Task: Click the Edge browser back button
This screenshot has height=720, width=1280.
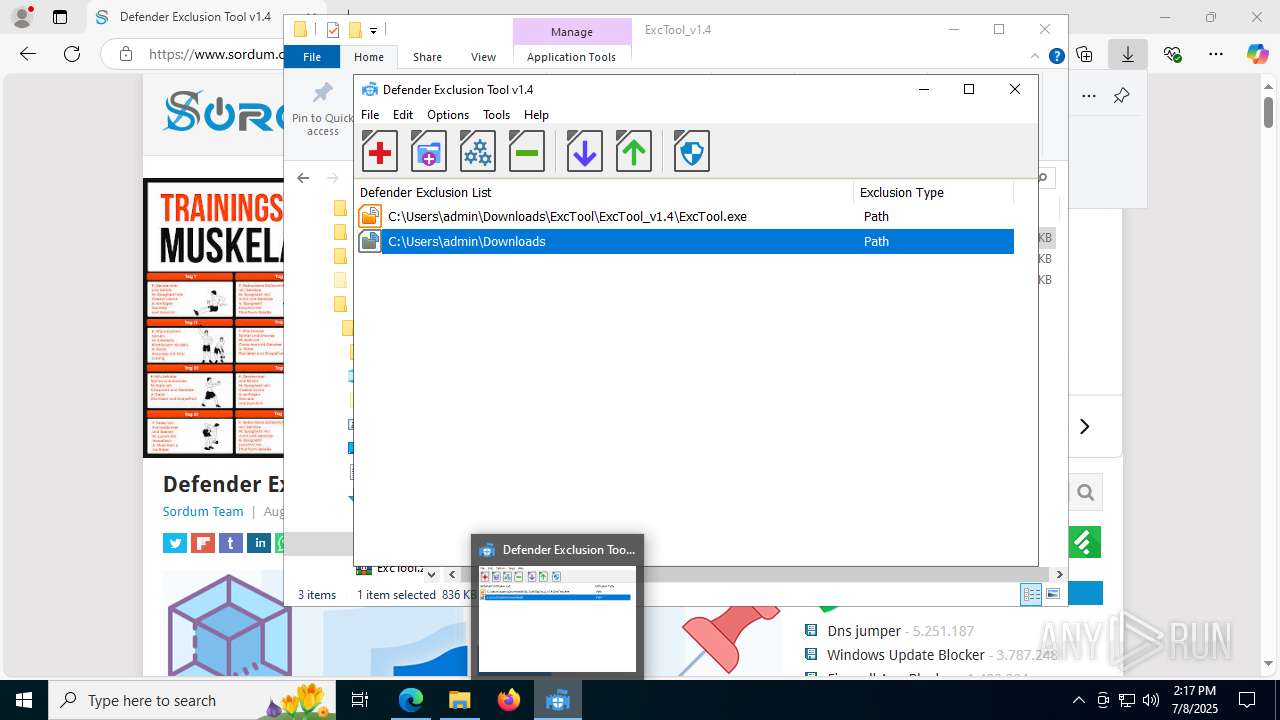Action: pos(28,54)
